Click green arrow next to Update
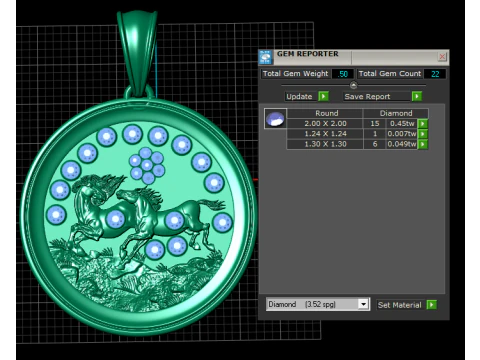 tap(323, 96)
